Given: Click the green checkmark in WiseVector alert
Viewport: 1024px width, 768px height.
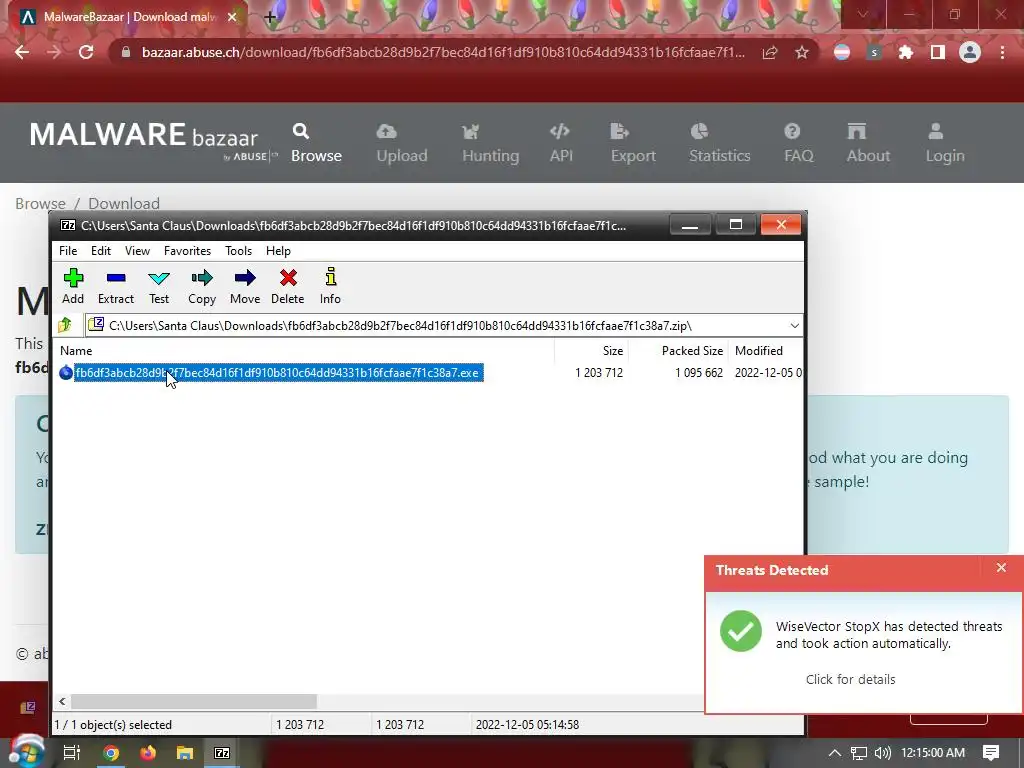Looking at the screenshot, I should pos(741,631).
